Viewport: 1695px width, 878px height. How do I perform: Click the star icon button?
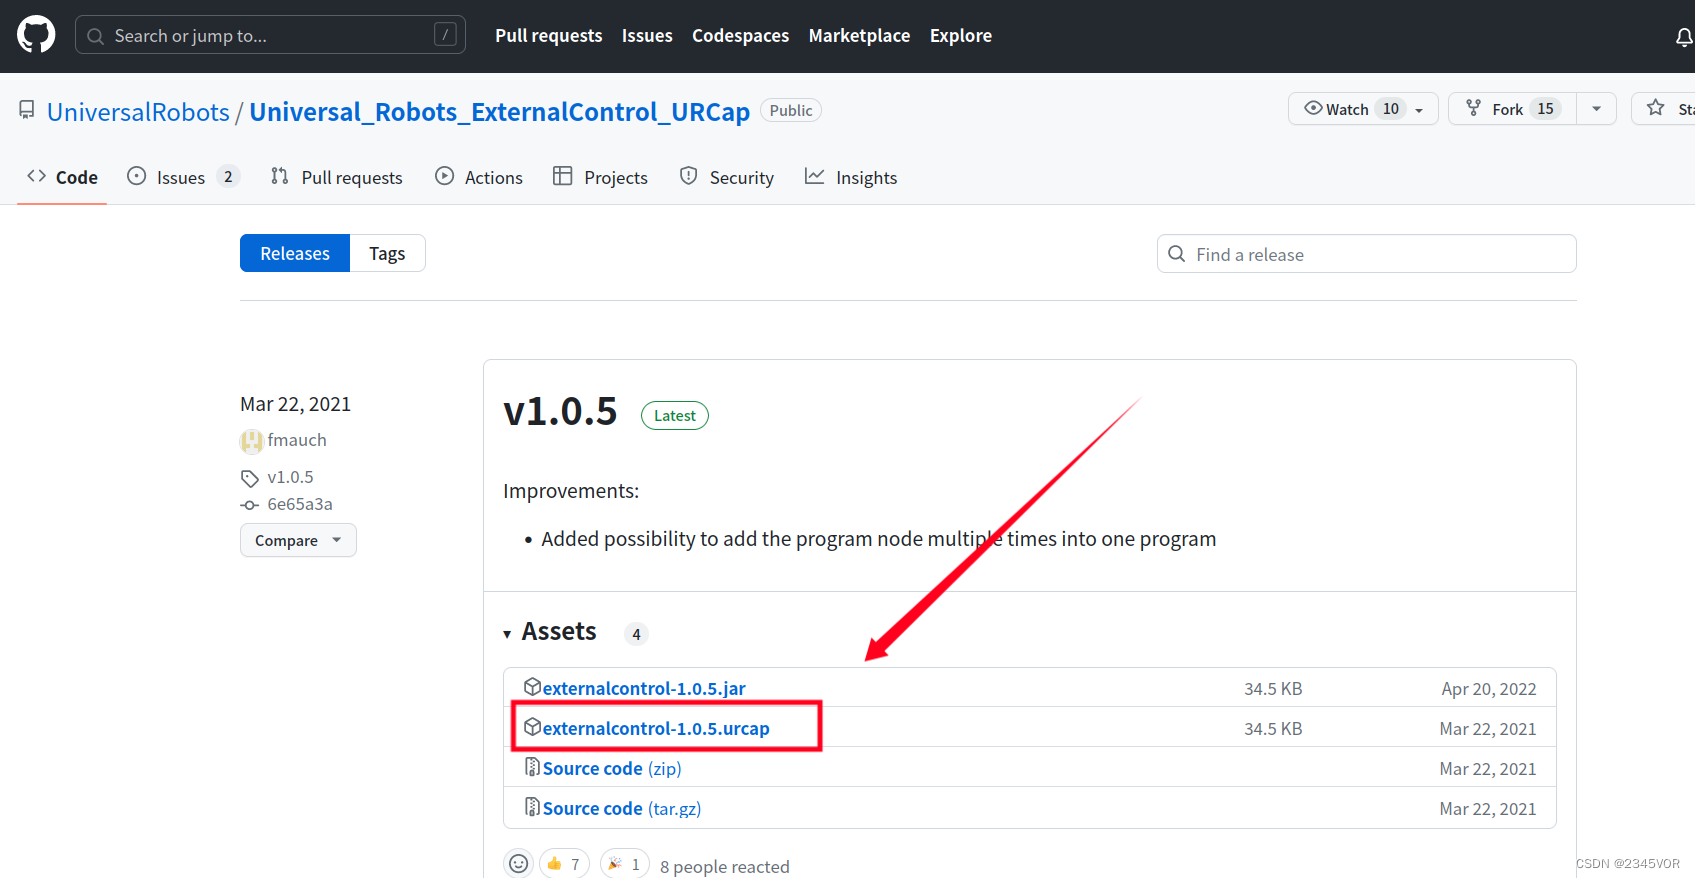[x=1656, y=108]
